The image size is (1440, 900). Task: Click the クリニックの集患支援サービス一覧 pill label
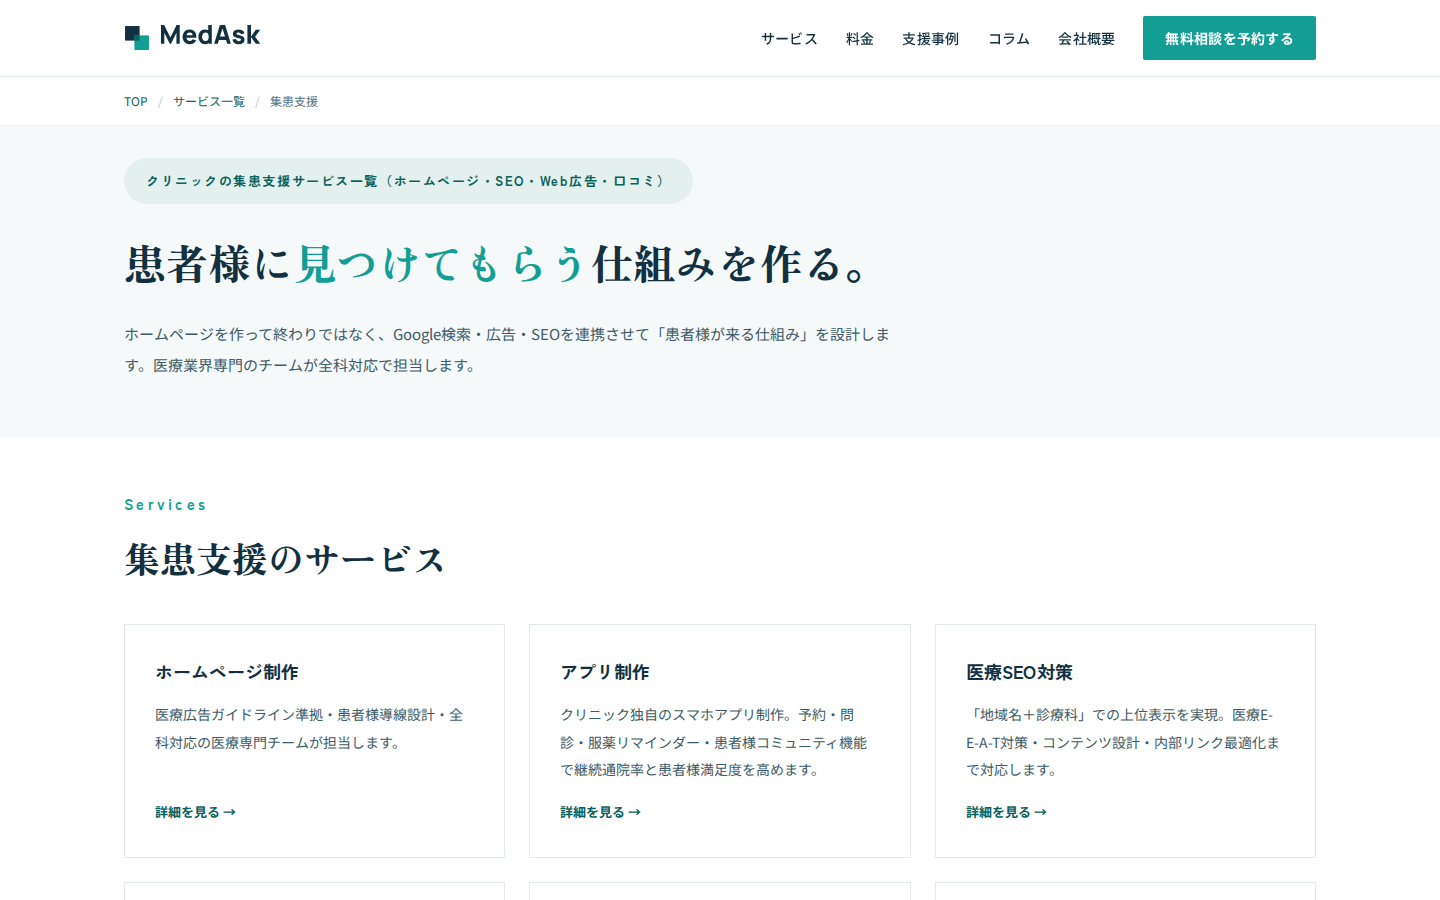(x=408, y=181)
